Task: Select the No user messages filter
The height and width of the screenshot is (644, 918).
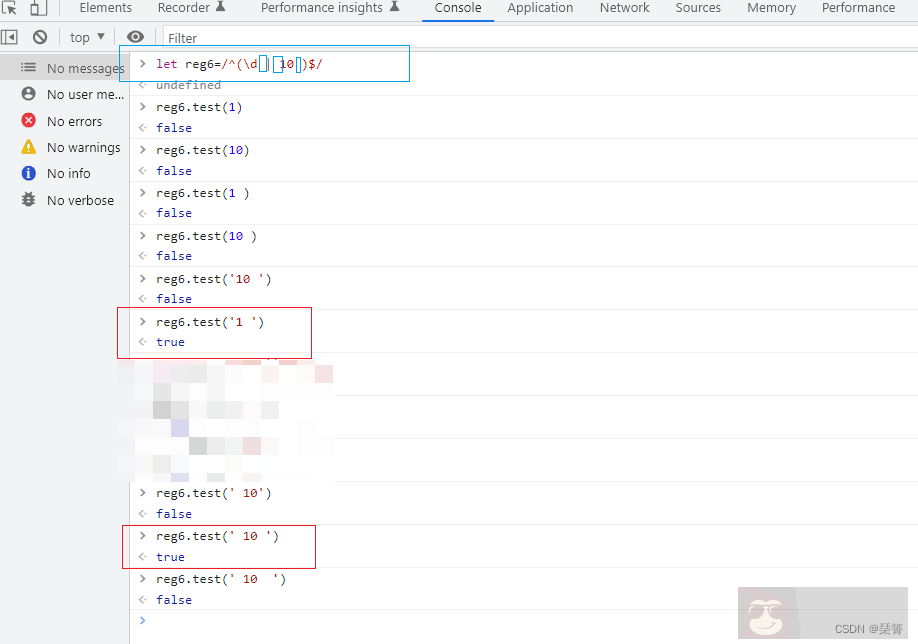Action: [84, 94]
